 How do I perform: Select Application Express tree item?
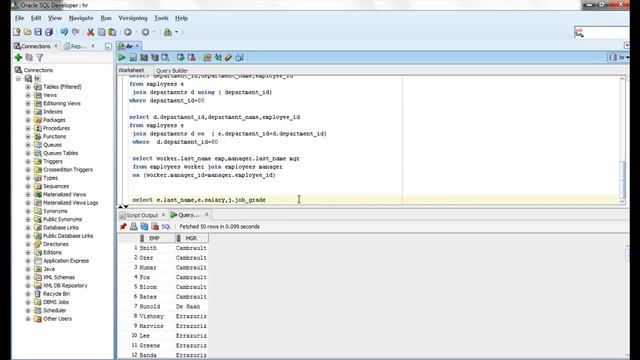66,261
